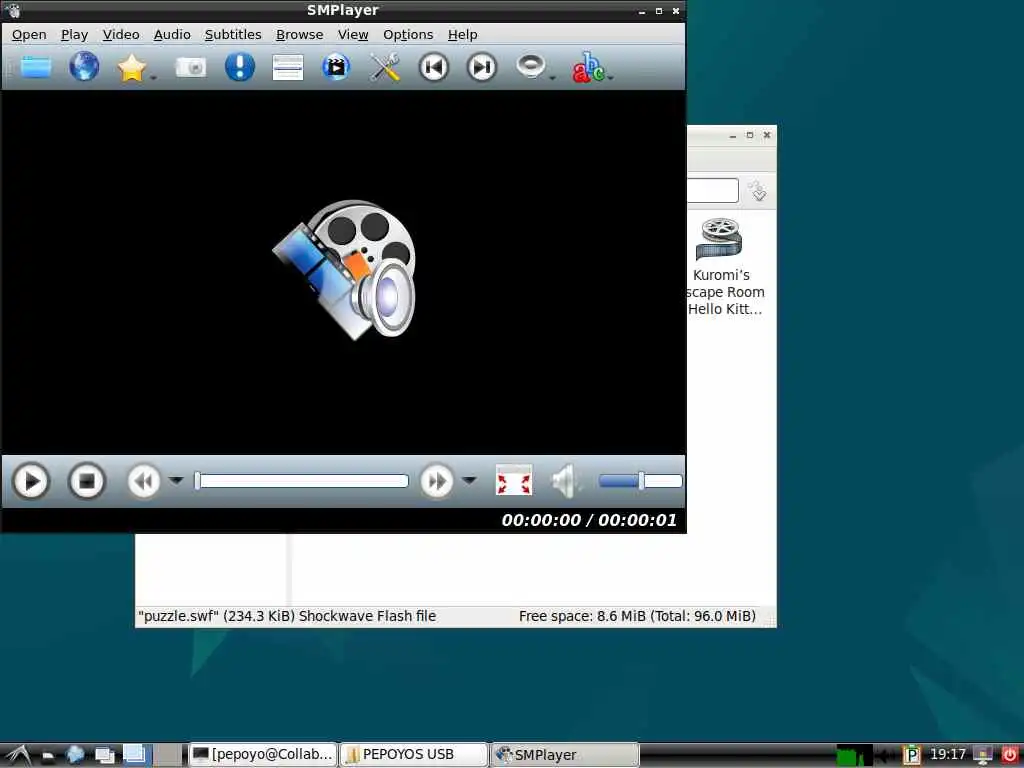Click the time display 00:00:00 / 00:00:01
This screenshot has width=1024, height=768.
click(x=589, y=520)
